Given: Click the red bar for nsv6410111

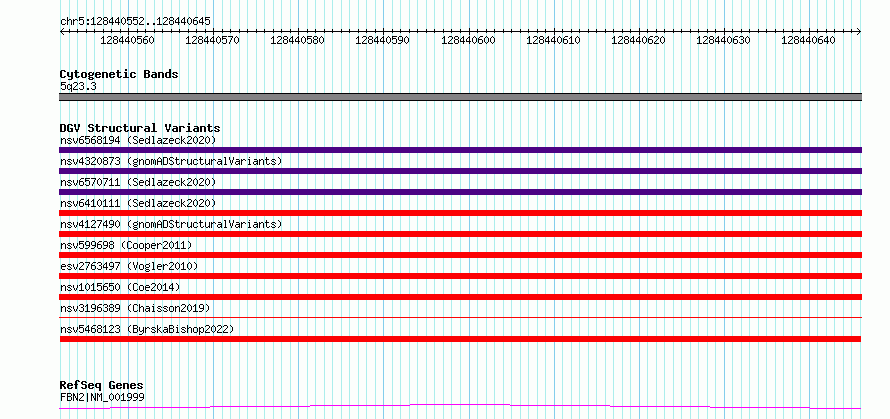Looking at the screenshot, I should tap(460, 213).
